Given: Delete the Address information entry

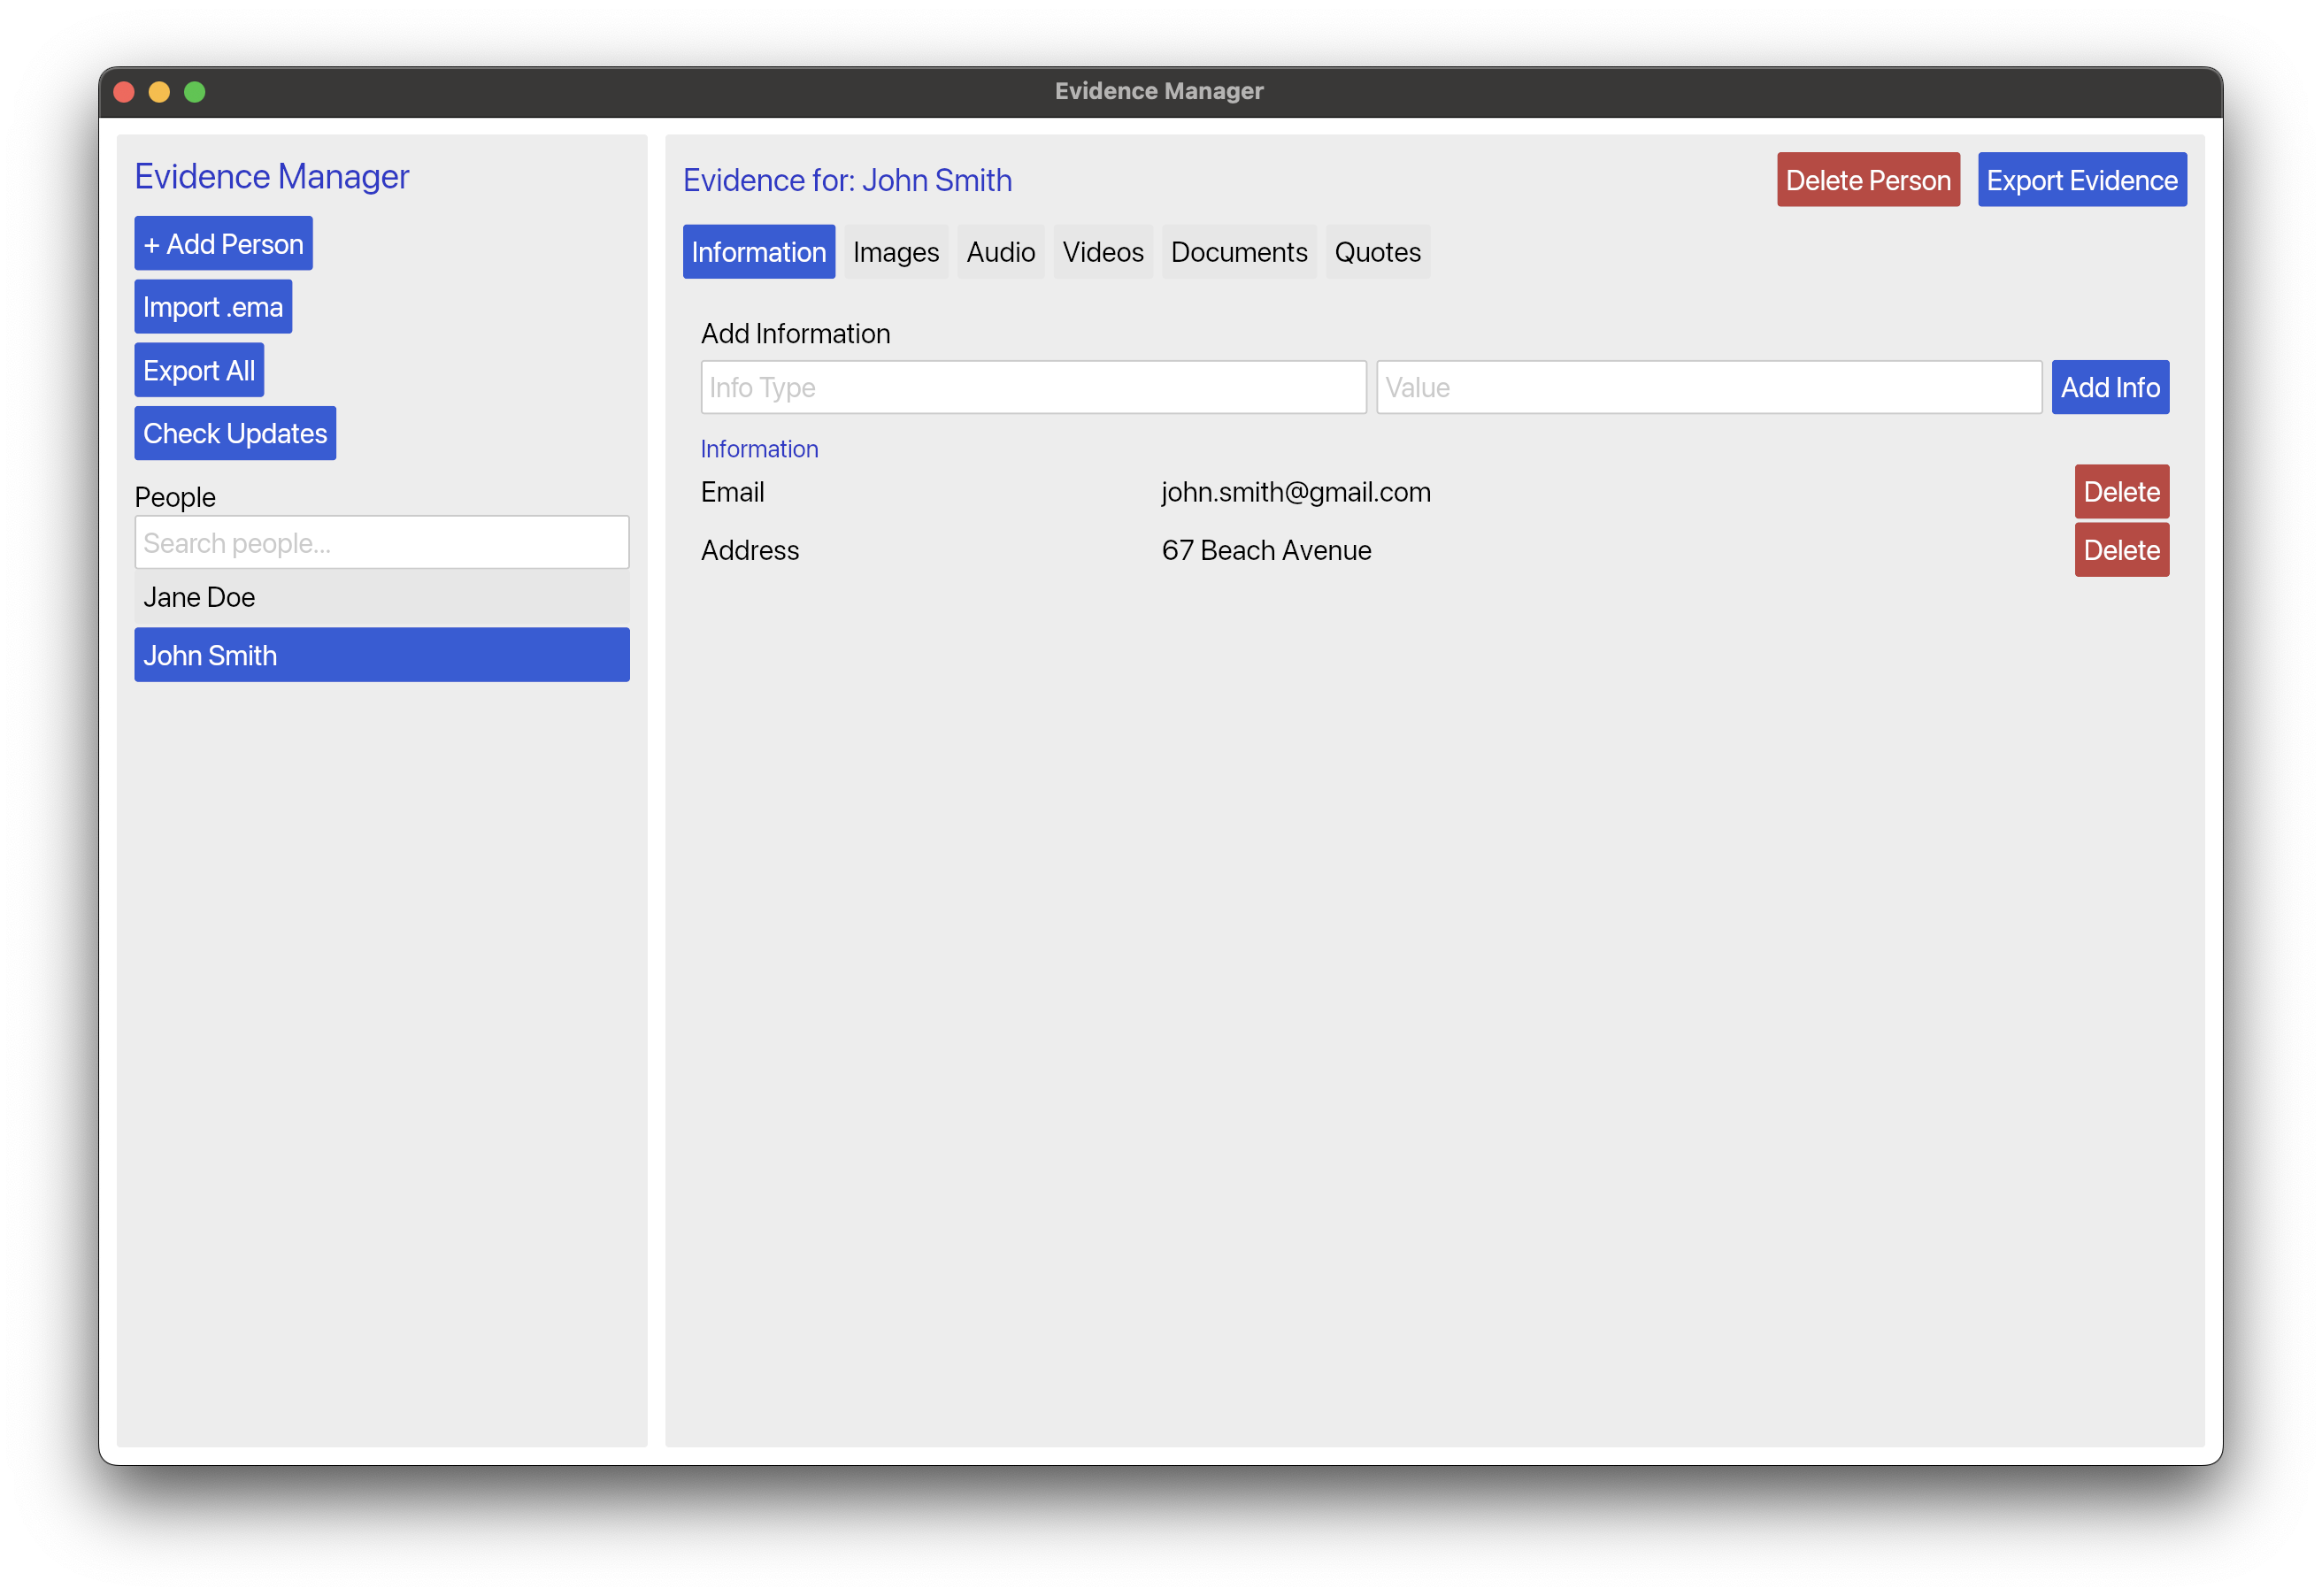Looking at the screenshot, I should click(2121, 549).
